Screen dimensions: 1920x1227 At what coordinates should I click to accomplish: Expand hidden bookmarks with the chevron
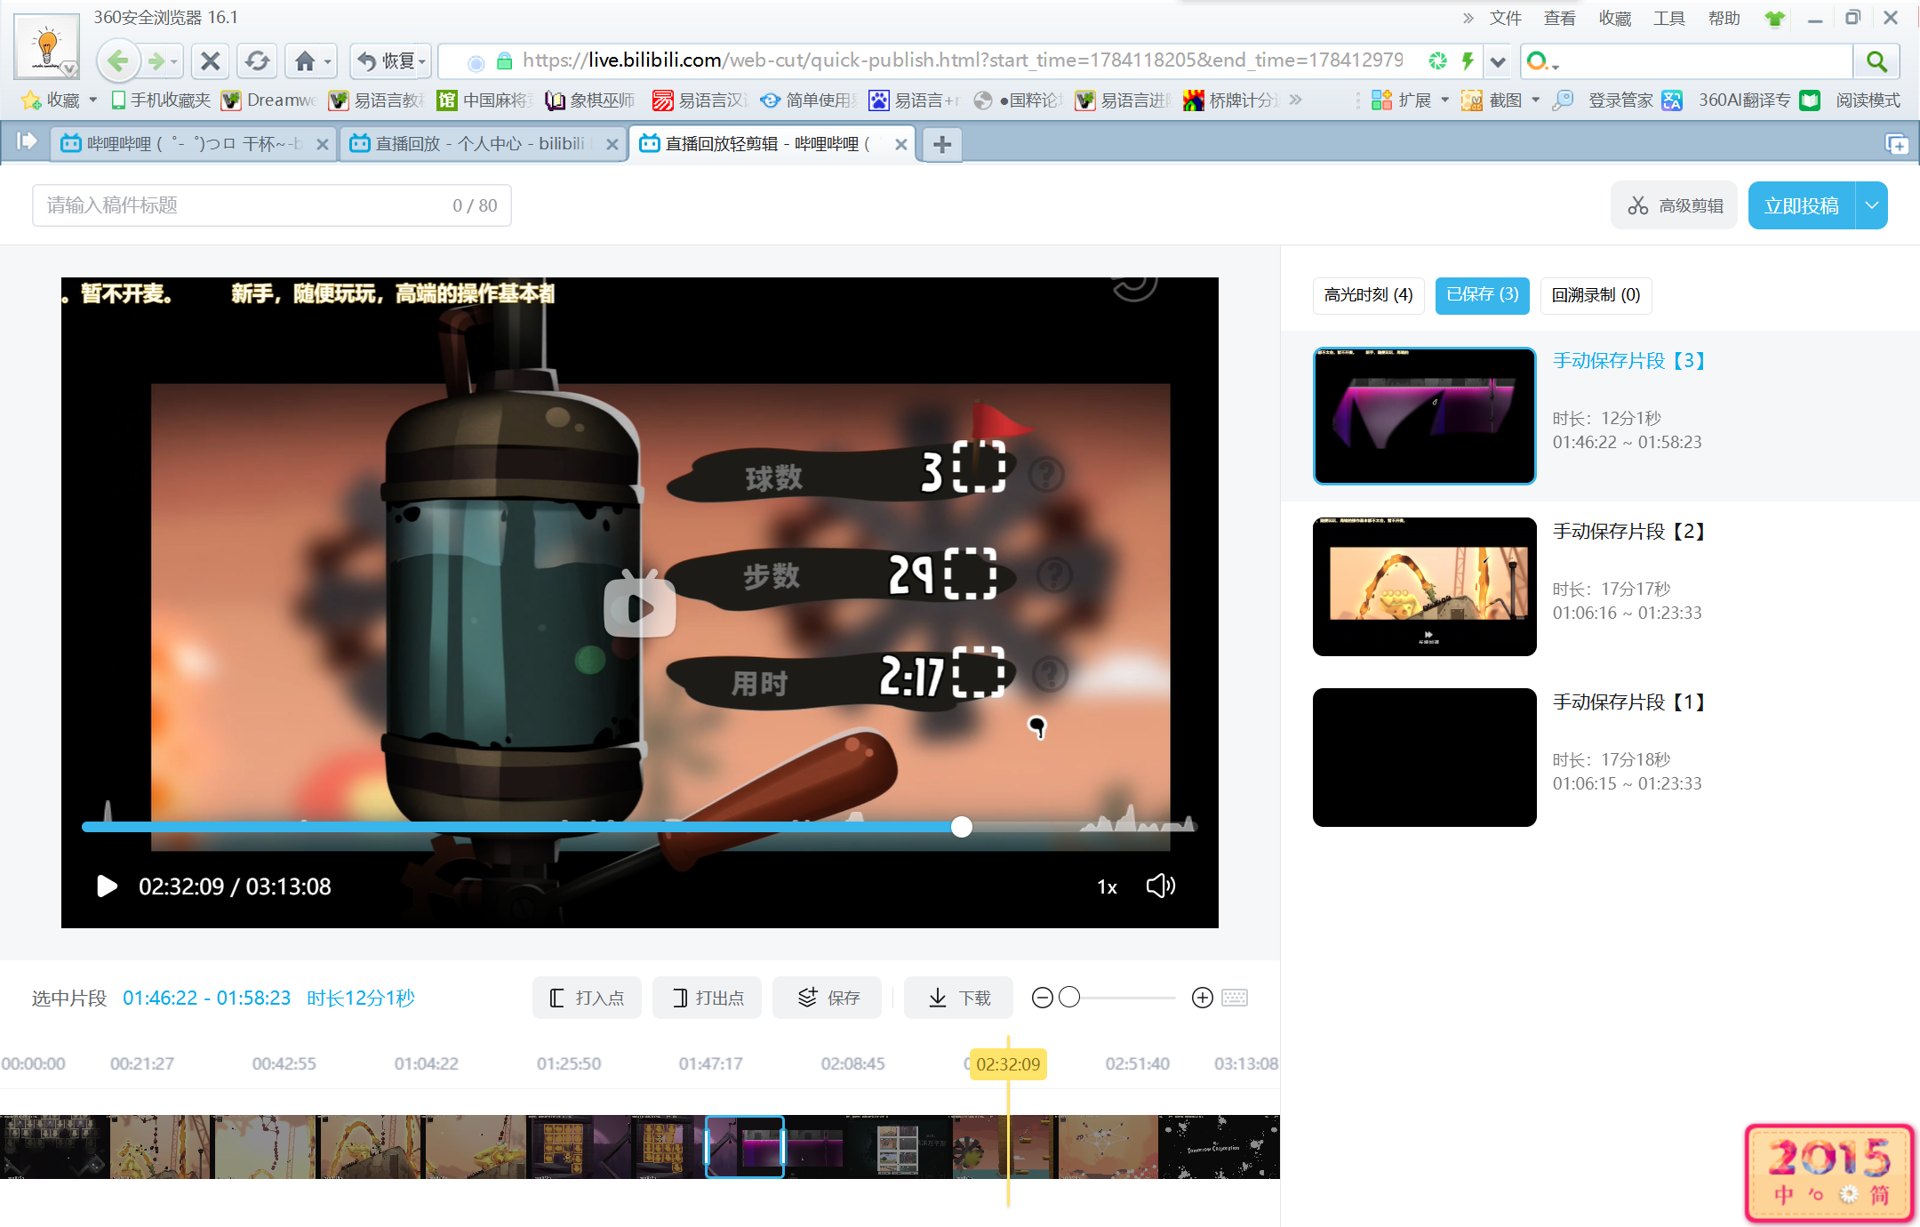(1296, 100)
